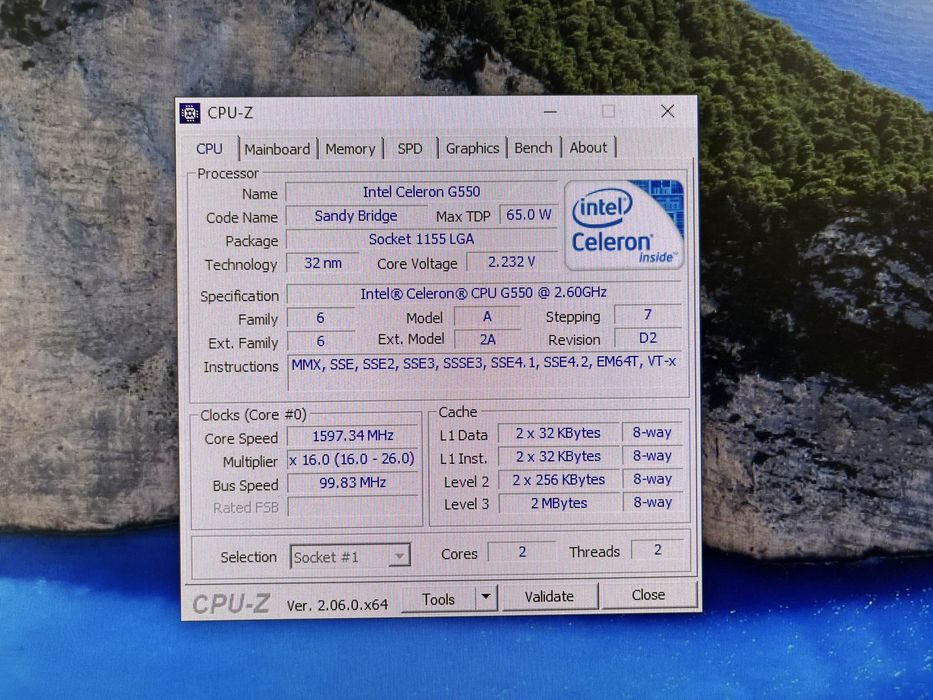Viewport: 933px width, 700px height.
Task: Click the Stepping value 7
Action: 647,314
